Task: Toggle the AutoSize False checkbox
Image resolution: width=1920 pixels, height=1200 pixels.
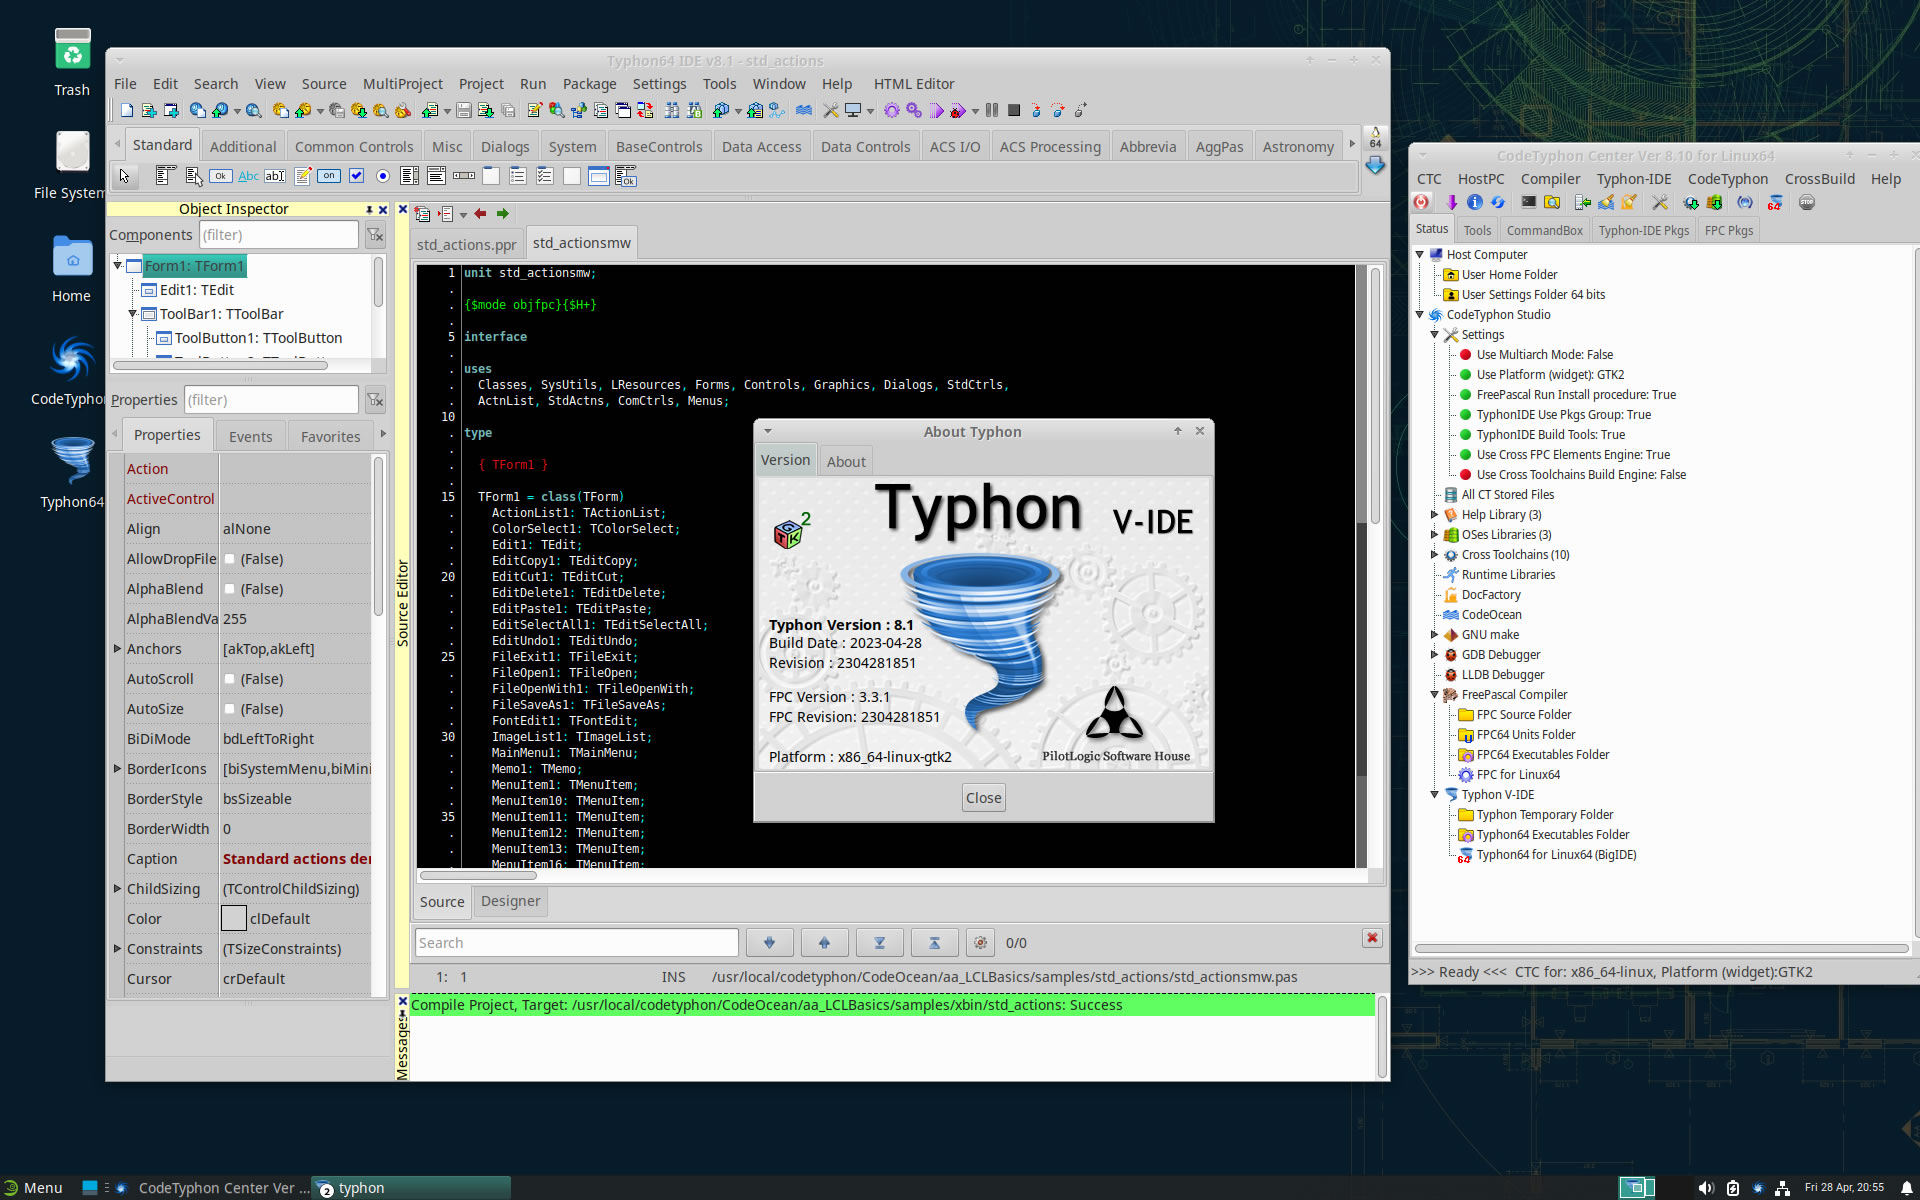Action: tap(230, 709)
